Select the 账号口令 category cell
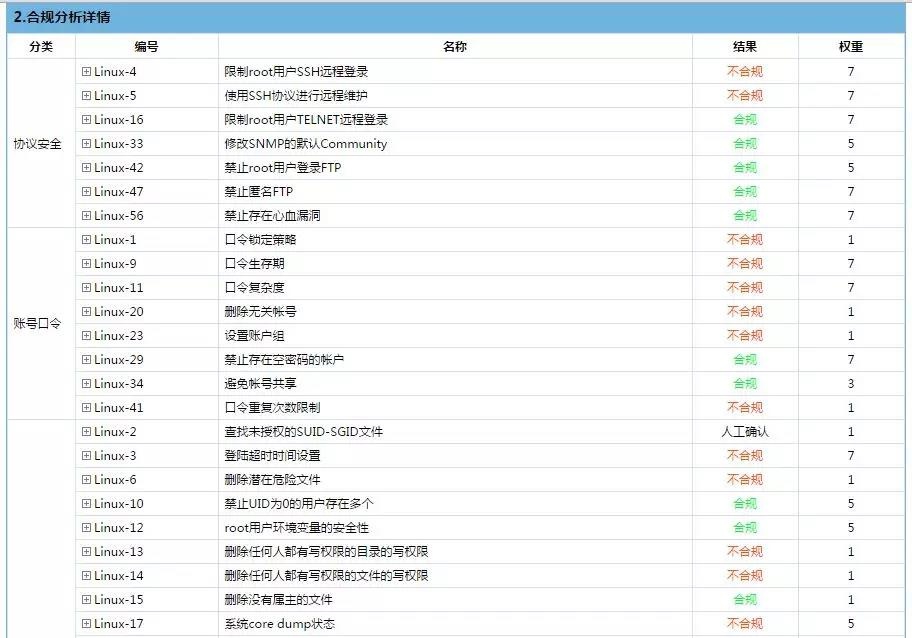Screen dimensions: 912x638 (x=37, y=324)
